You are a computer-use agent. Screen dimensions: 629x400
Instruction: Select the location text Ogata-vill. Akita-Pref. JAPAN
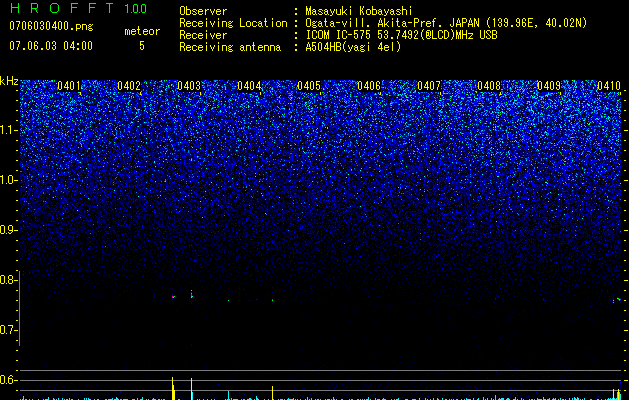tap(392, 23)
